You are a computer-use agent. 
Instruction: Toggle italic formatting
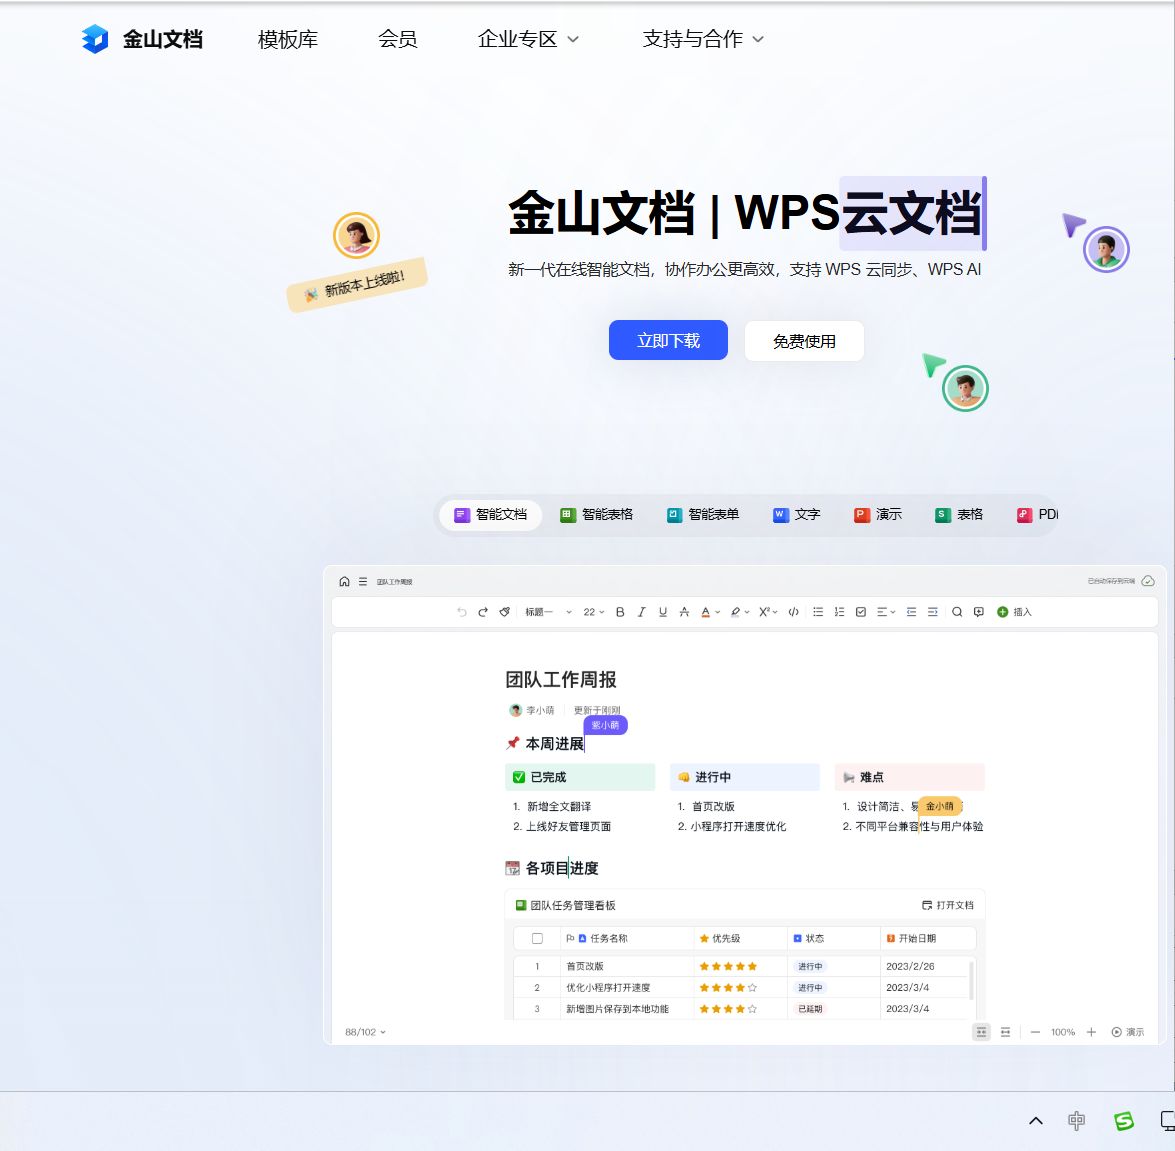tap(641, 612)
